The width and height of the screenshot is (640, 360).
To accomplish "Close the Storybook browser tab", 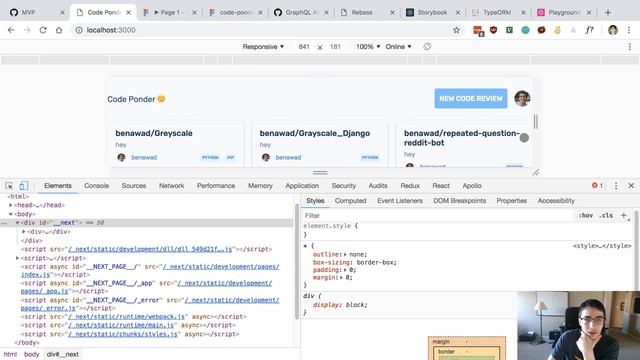I will (x=458, y=13).
